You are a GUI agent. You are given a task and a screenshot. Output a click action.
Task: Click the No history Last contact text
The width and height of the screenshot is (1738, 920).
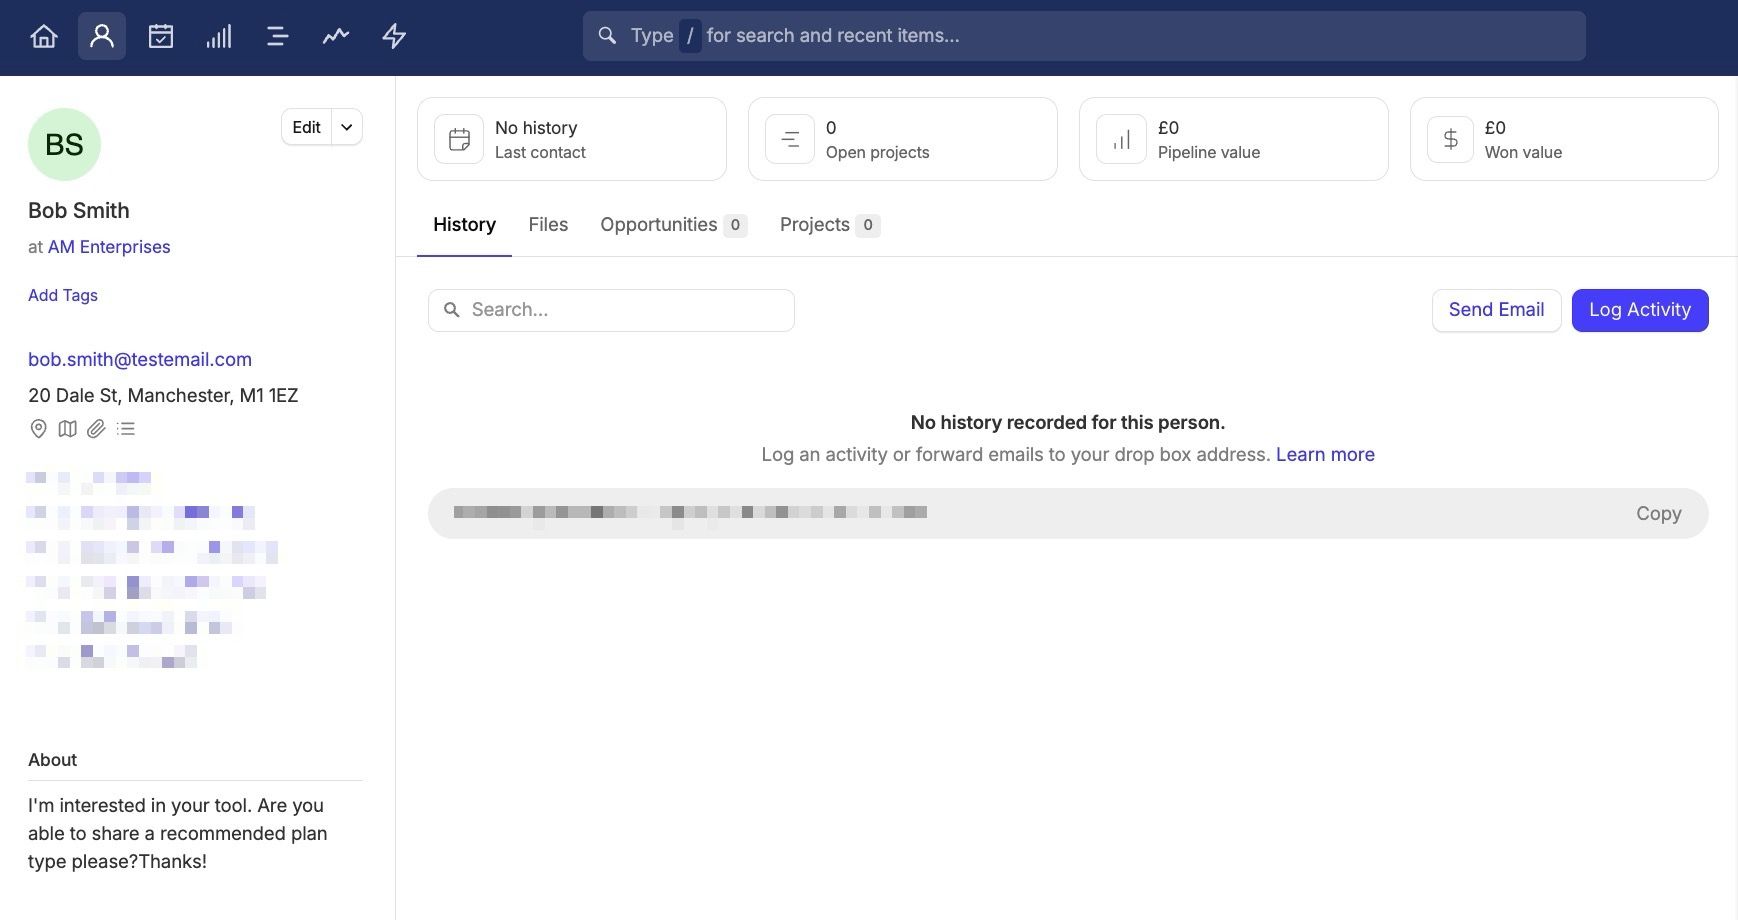(540, 139)
